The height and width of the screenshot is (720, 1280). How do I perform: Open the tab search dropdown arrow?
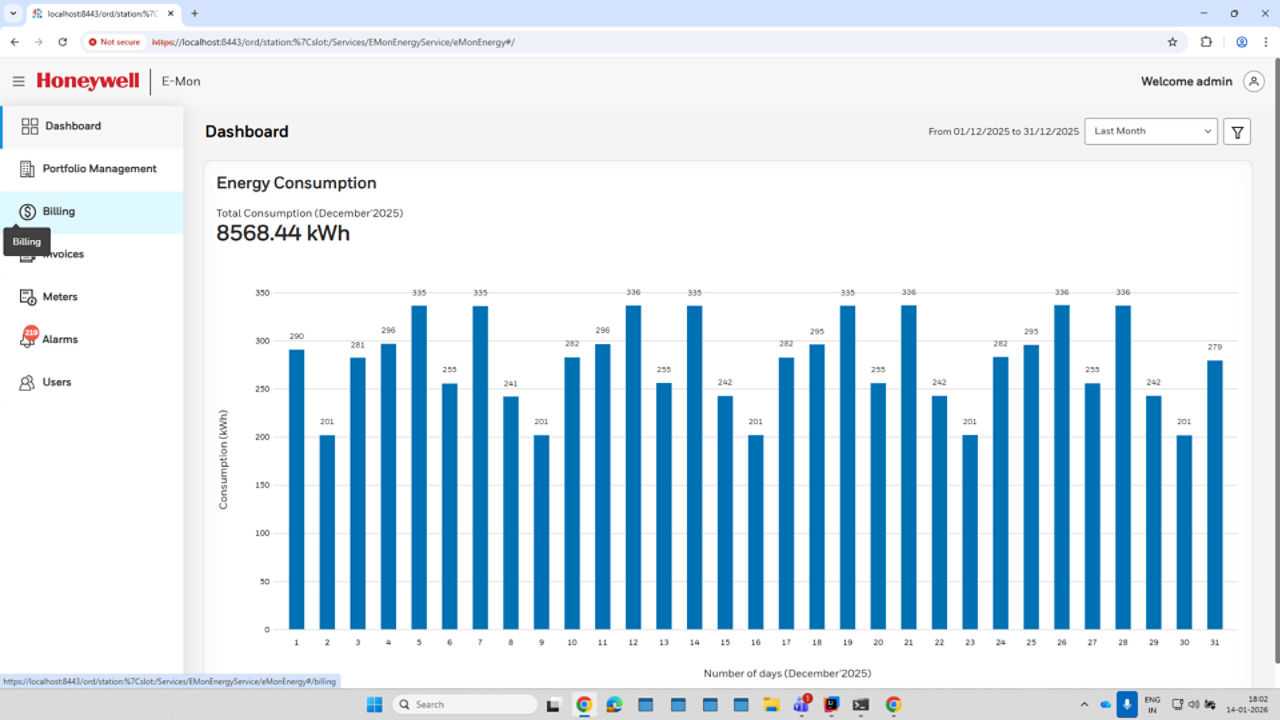pyautogui.click(x=13, y=13)
